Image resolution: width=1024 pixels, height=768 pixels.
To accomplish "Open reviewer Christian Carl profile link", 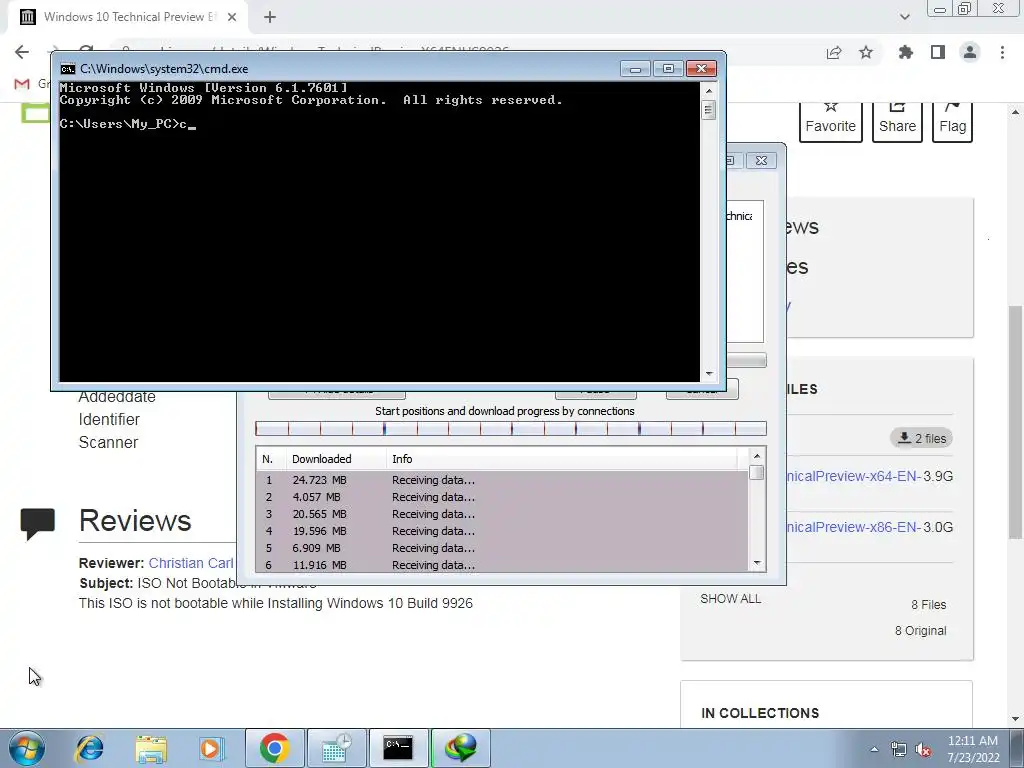I will coord(191,563).
